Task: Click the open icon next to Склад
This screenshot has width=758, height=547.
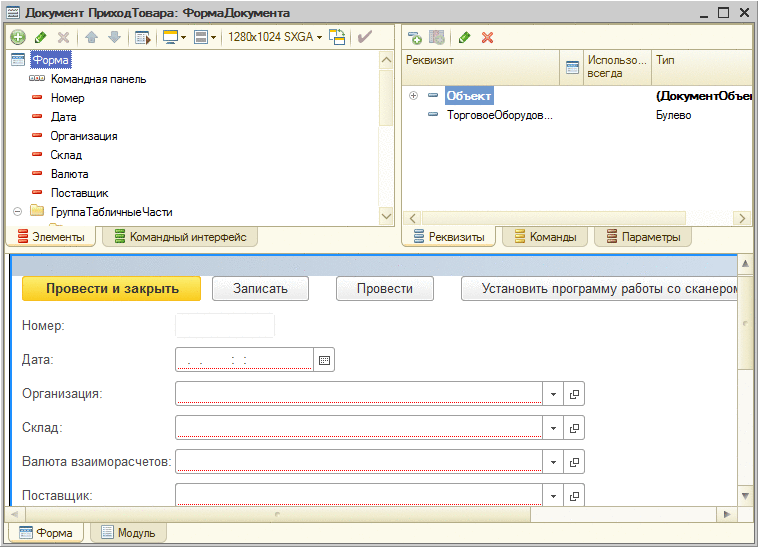Action: point(574,428)
